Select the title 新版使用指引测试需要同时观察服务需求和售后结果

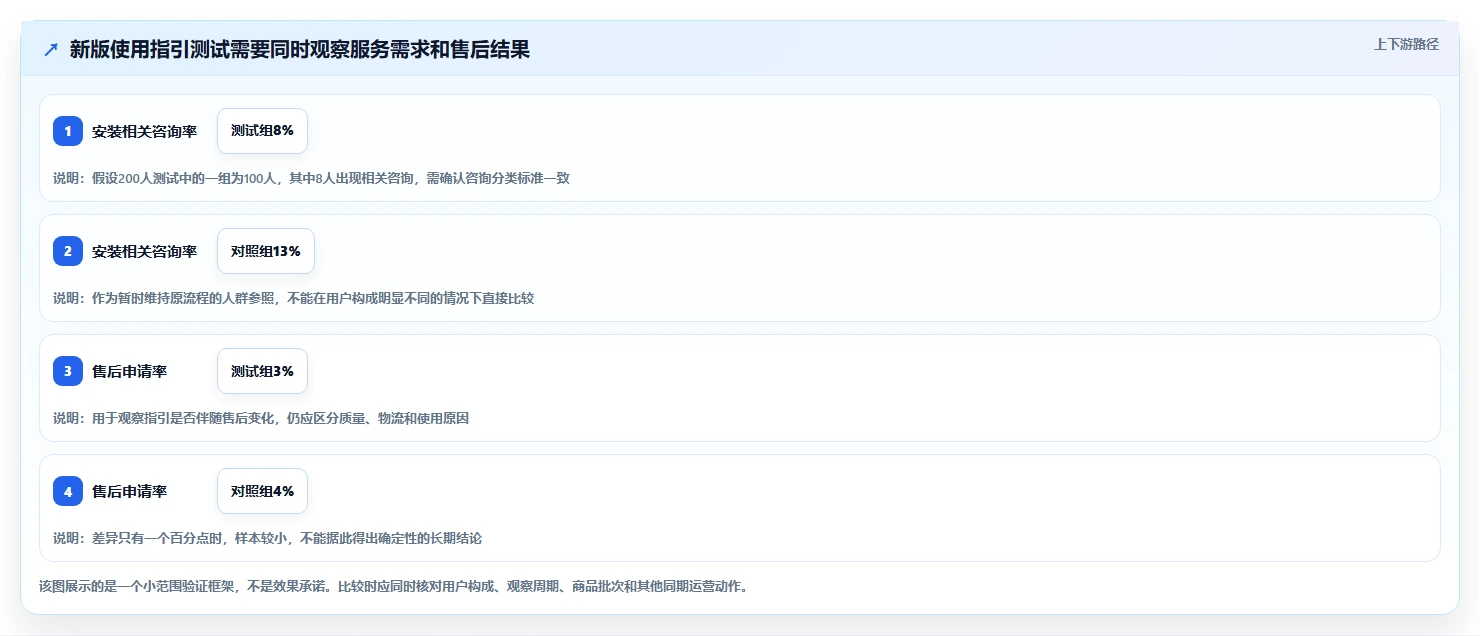[x=299, y=50]
